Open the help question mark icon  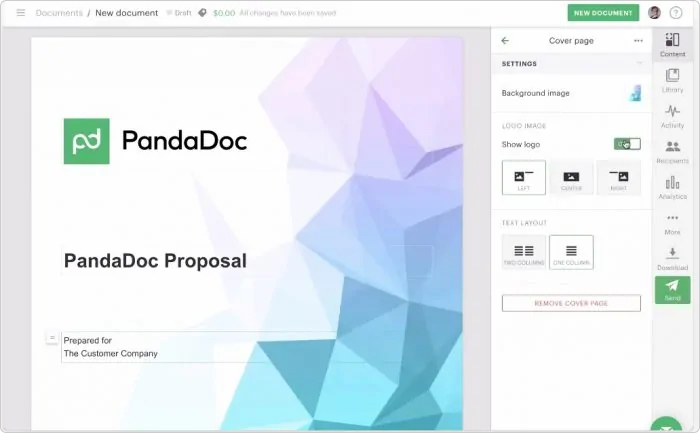point(676,13)
